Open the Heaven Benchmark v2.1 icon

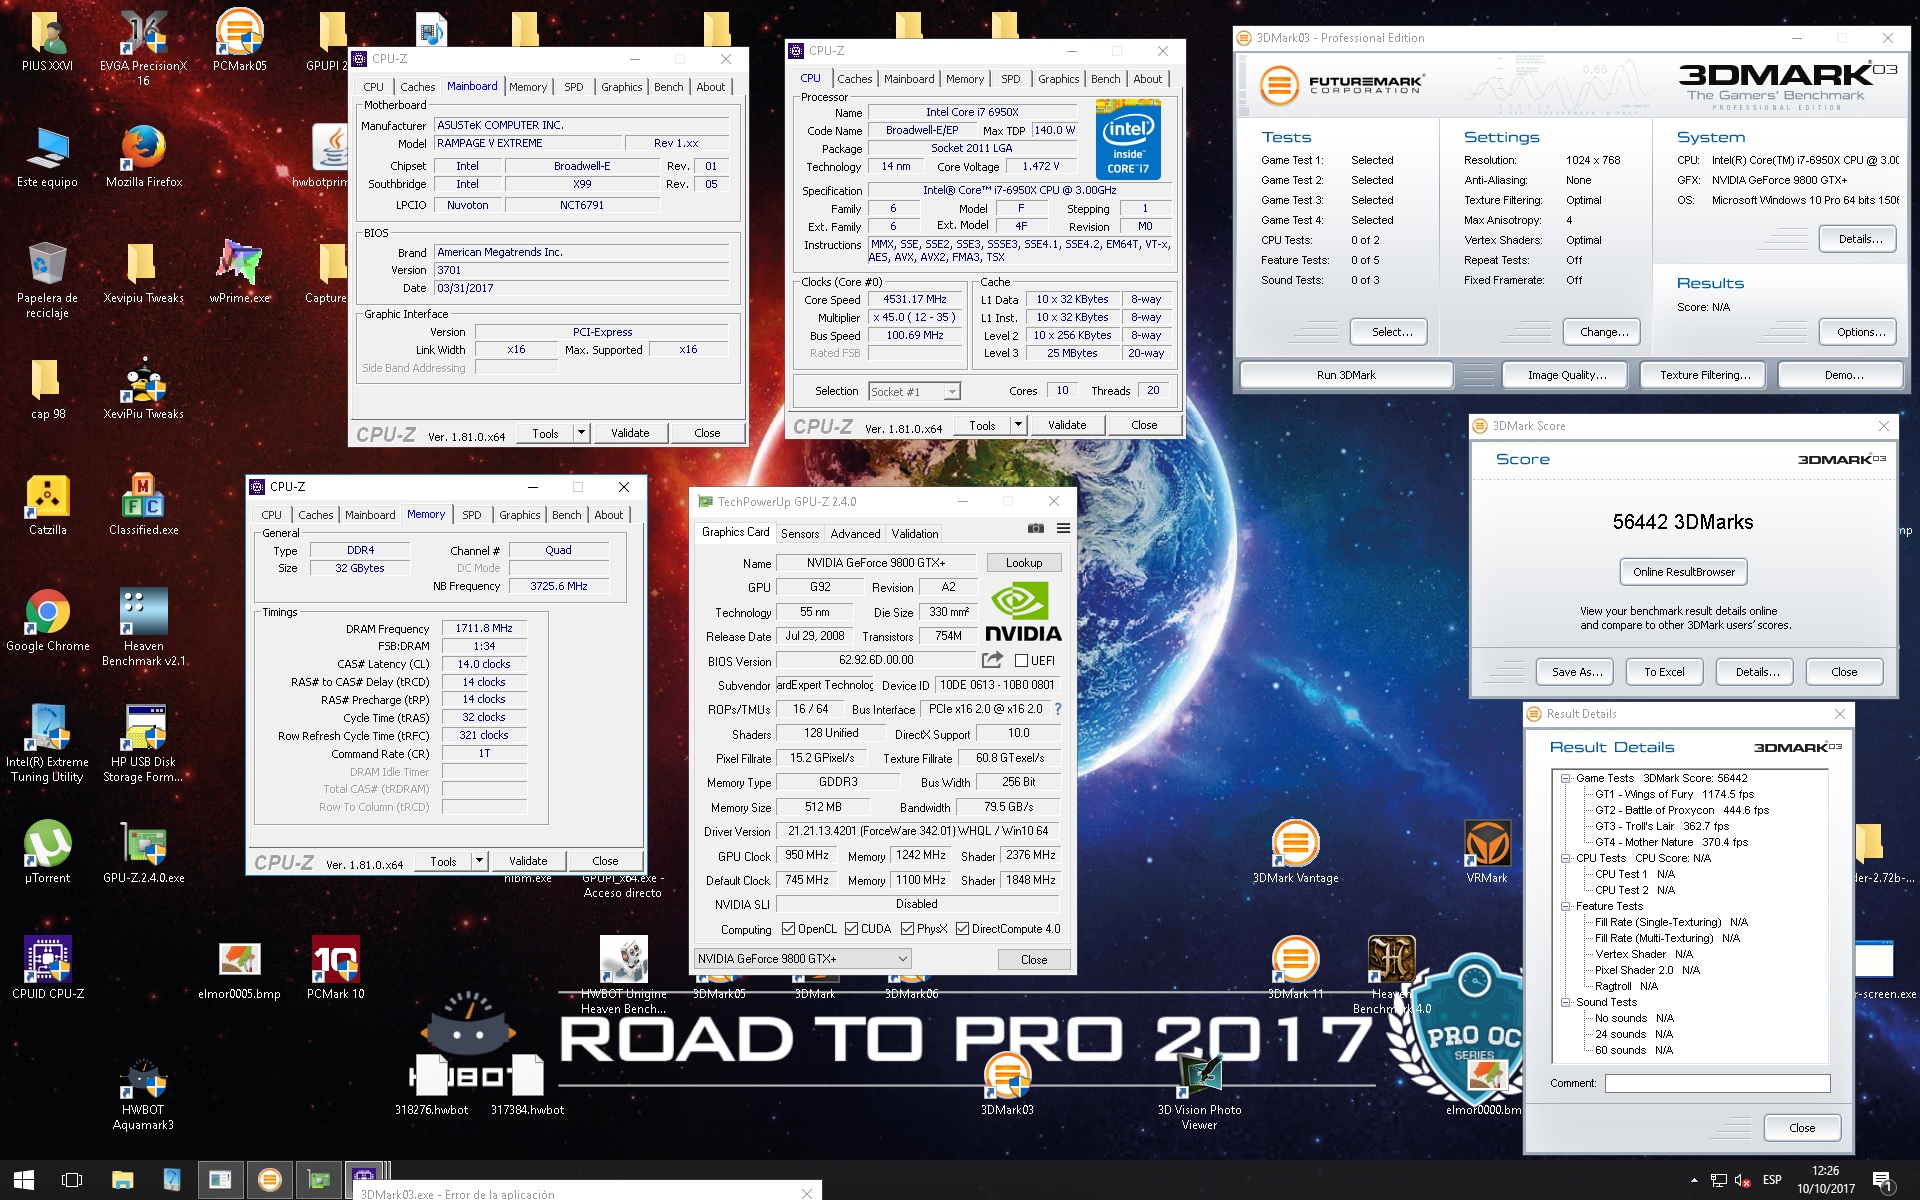click(x=144, y=627)
